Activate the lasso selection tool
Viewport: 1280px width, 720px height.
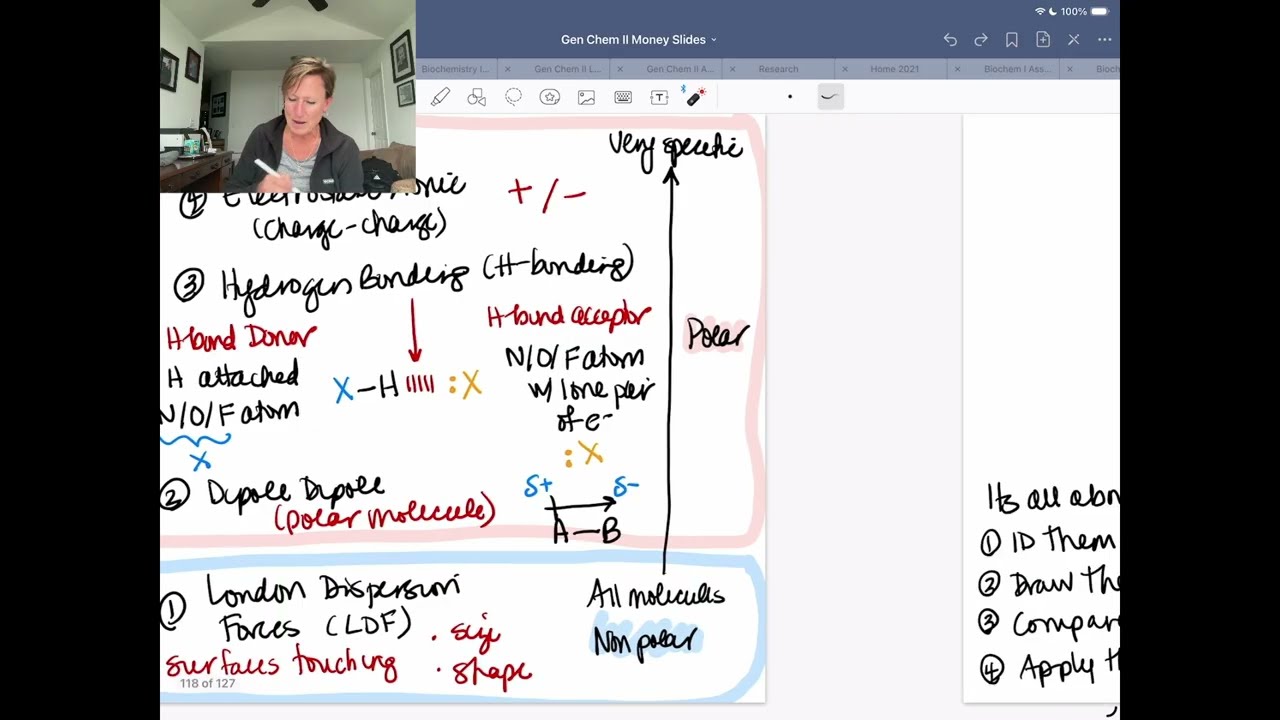(x=513, y=97)
